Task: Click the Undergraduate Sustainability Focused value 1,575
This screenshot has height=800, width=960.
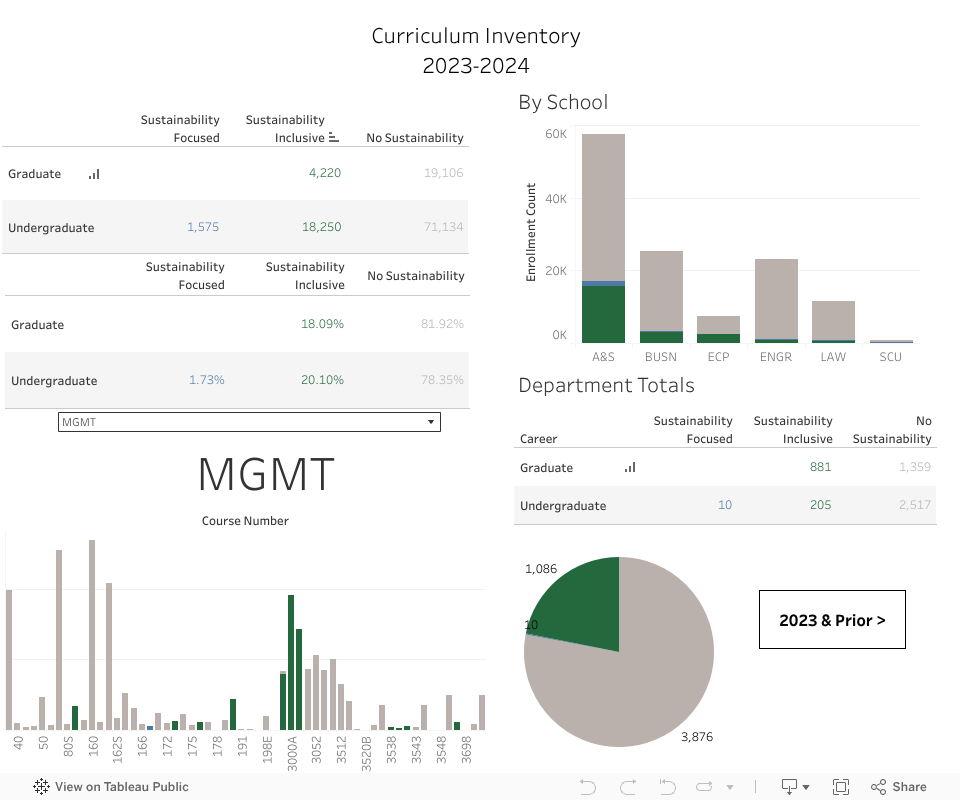Action: click(x=202, y=227)
